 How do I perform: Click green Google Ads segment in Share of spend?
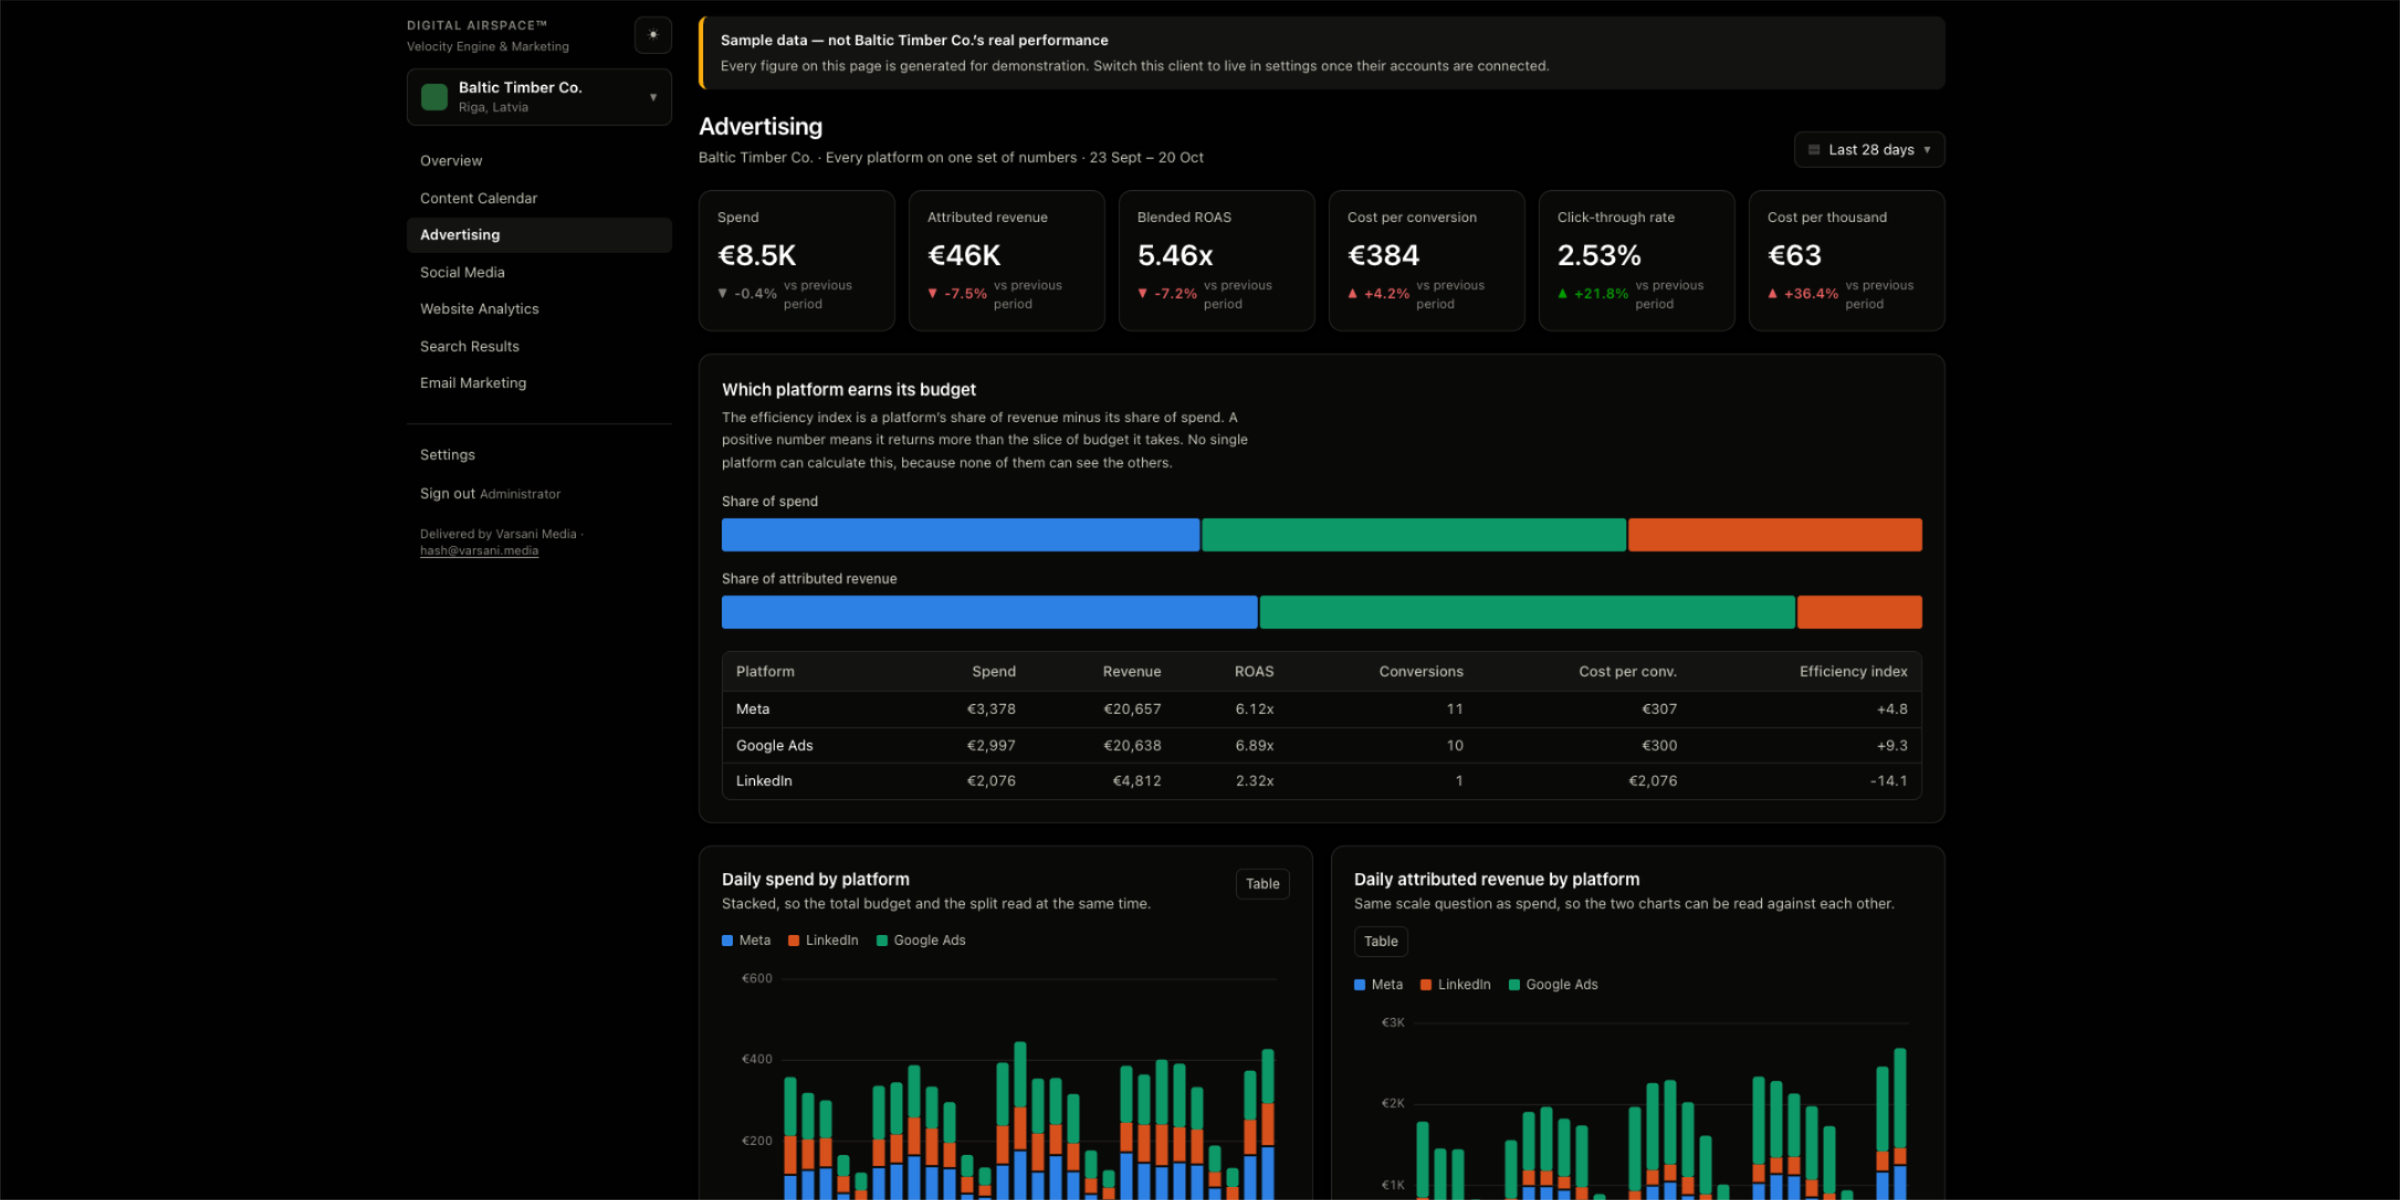click(1414, 535)
